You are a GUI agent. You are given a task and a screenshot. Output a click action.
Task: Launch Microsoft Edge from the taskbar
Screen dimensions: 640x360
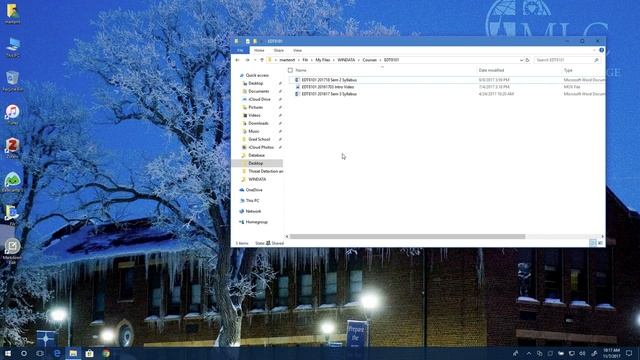(57, 353)
